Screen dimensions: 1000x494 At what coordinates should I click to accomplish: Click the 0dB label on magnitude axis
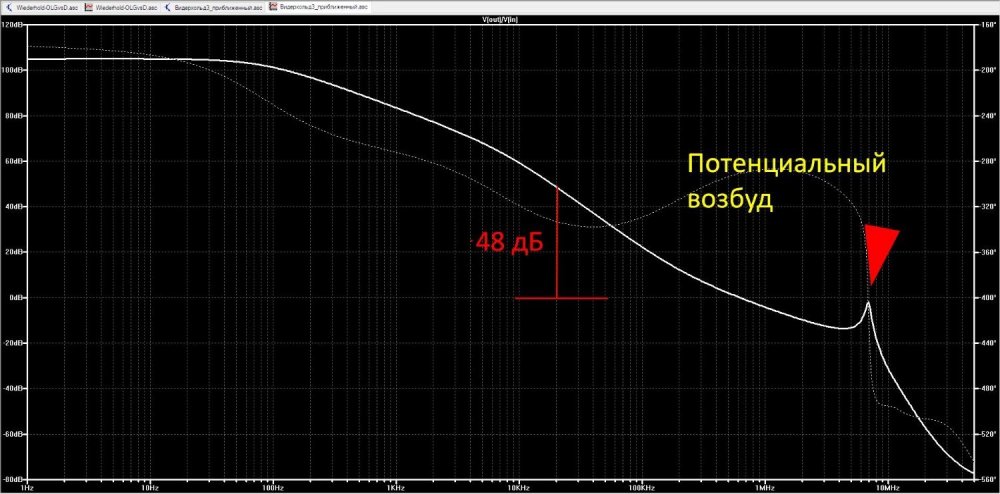pos(16,298)
